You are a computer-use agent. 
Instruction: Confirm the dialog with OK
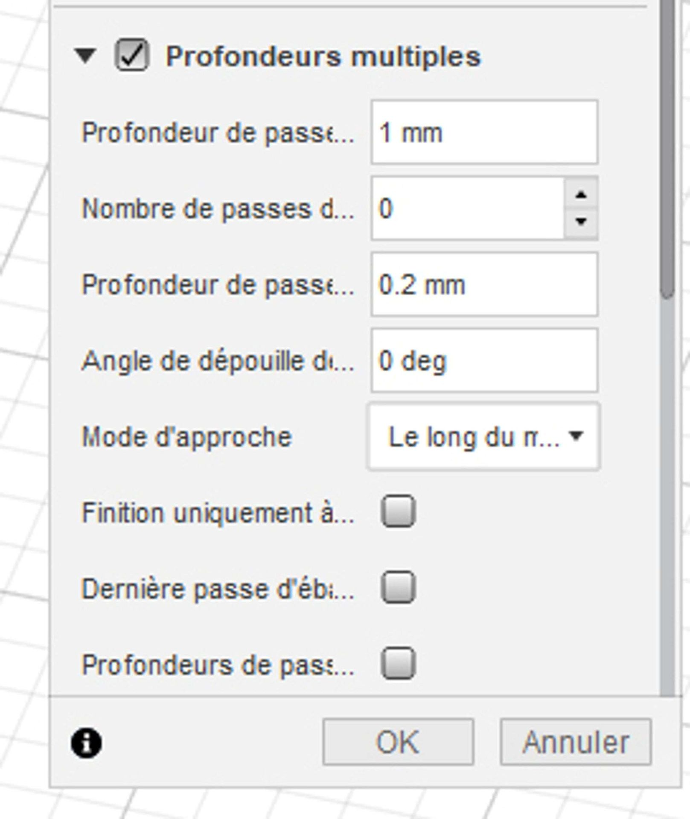[398, 742]
